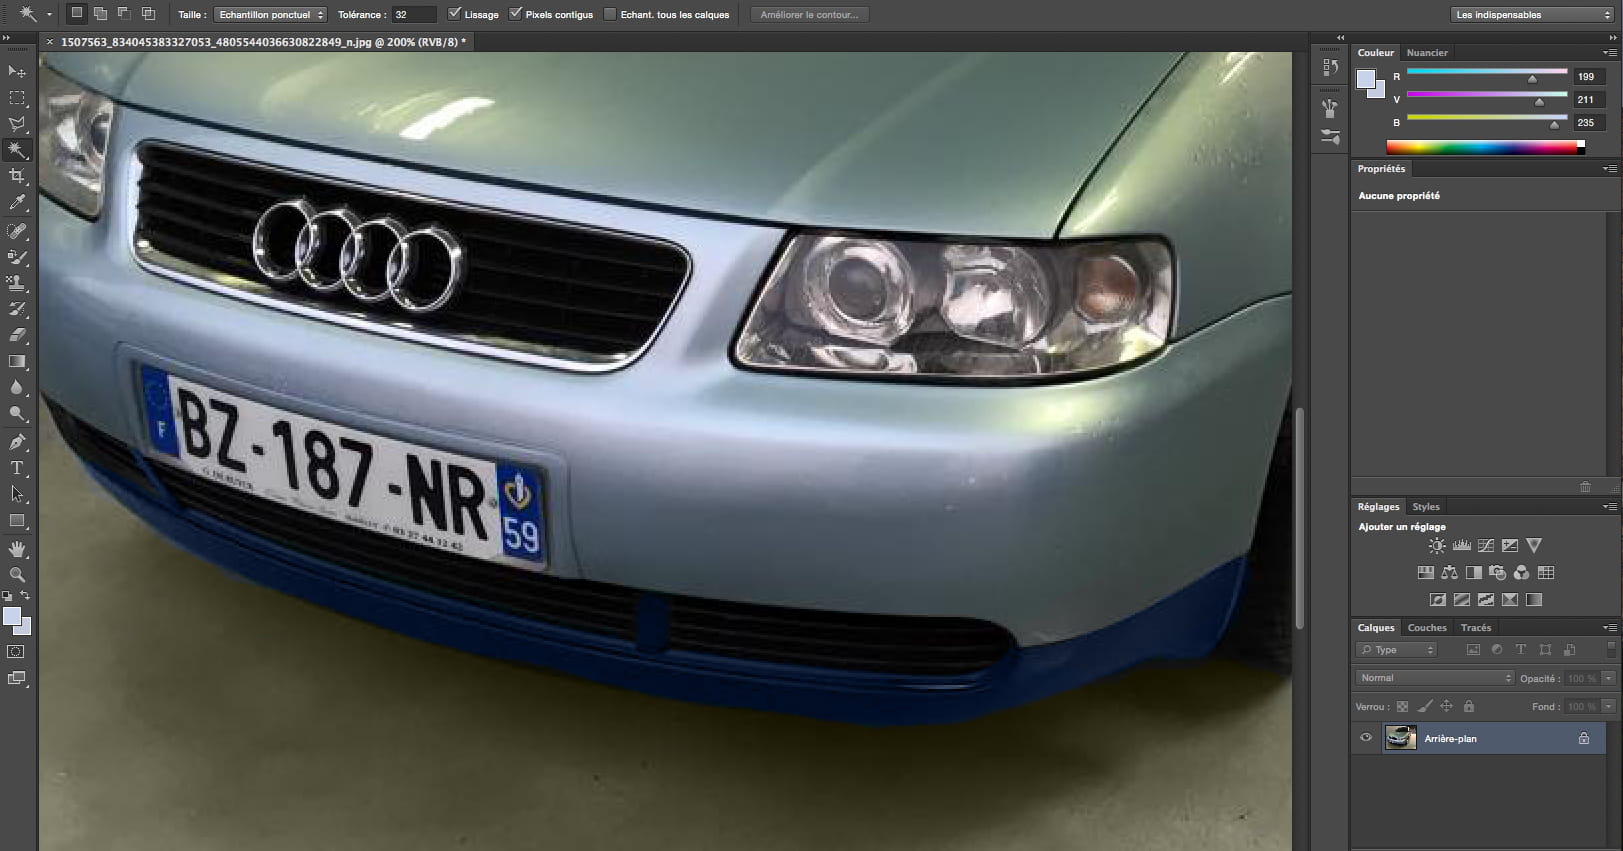Select the Clone Stamp tool
The height and width of the screenshot is (851, 1623).
(17, 283)
